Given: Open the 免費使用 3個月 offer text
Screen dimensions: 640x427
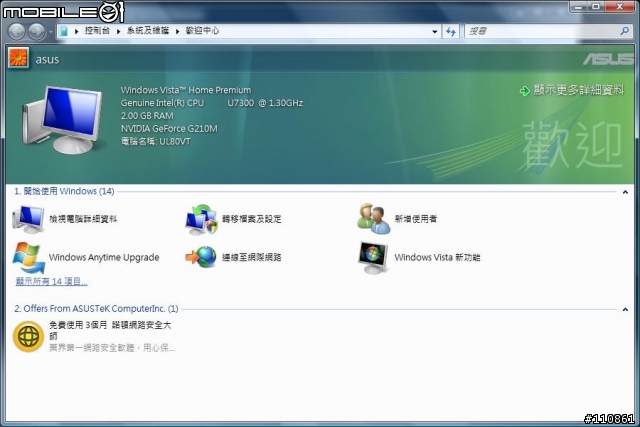Looking at the screenshot, I should pyautogui.click(x=110, y=330).
